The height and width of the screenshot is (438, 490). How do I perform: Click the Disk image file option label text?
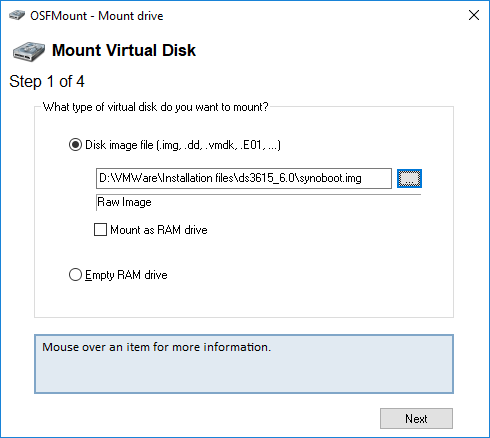(x=183, y=145)
